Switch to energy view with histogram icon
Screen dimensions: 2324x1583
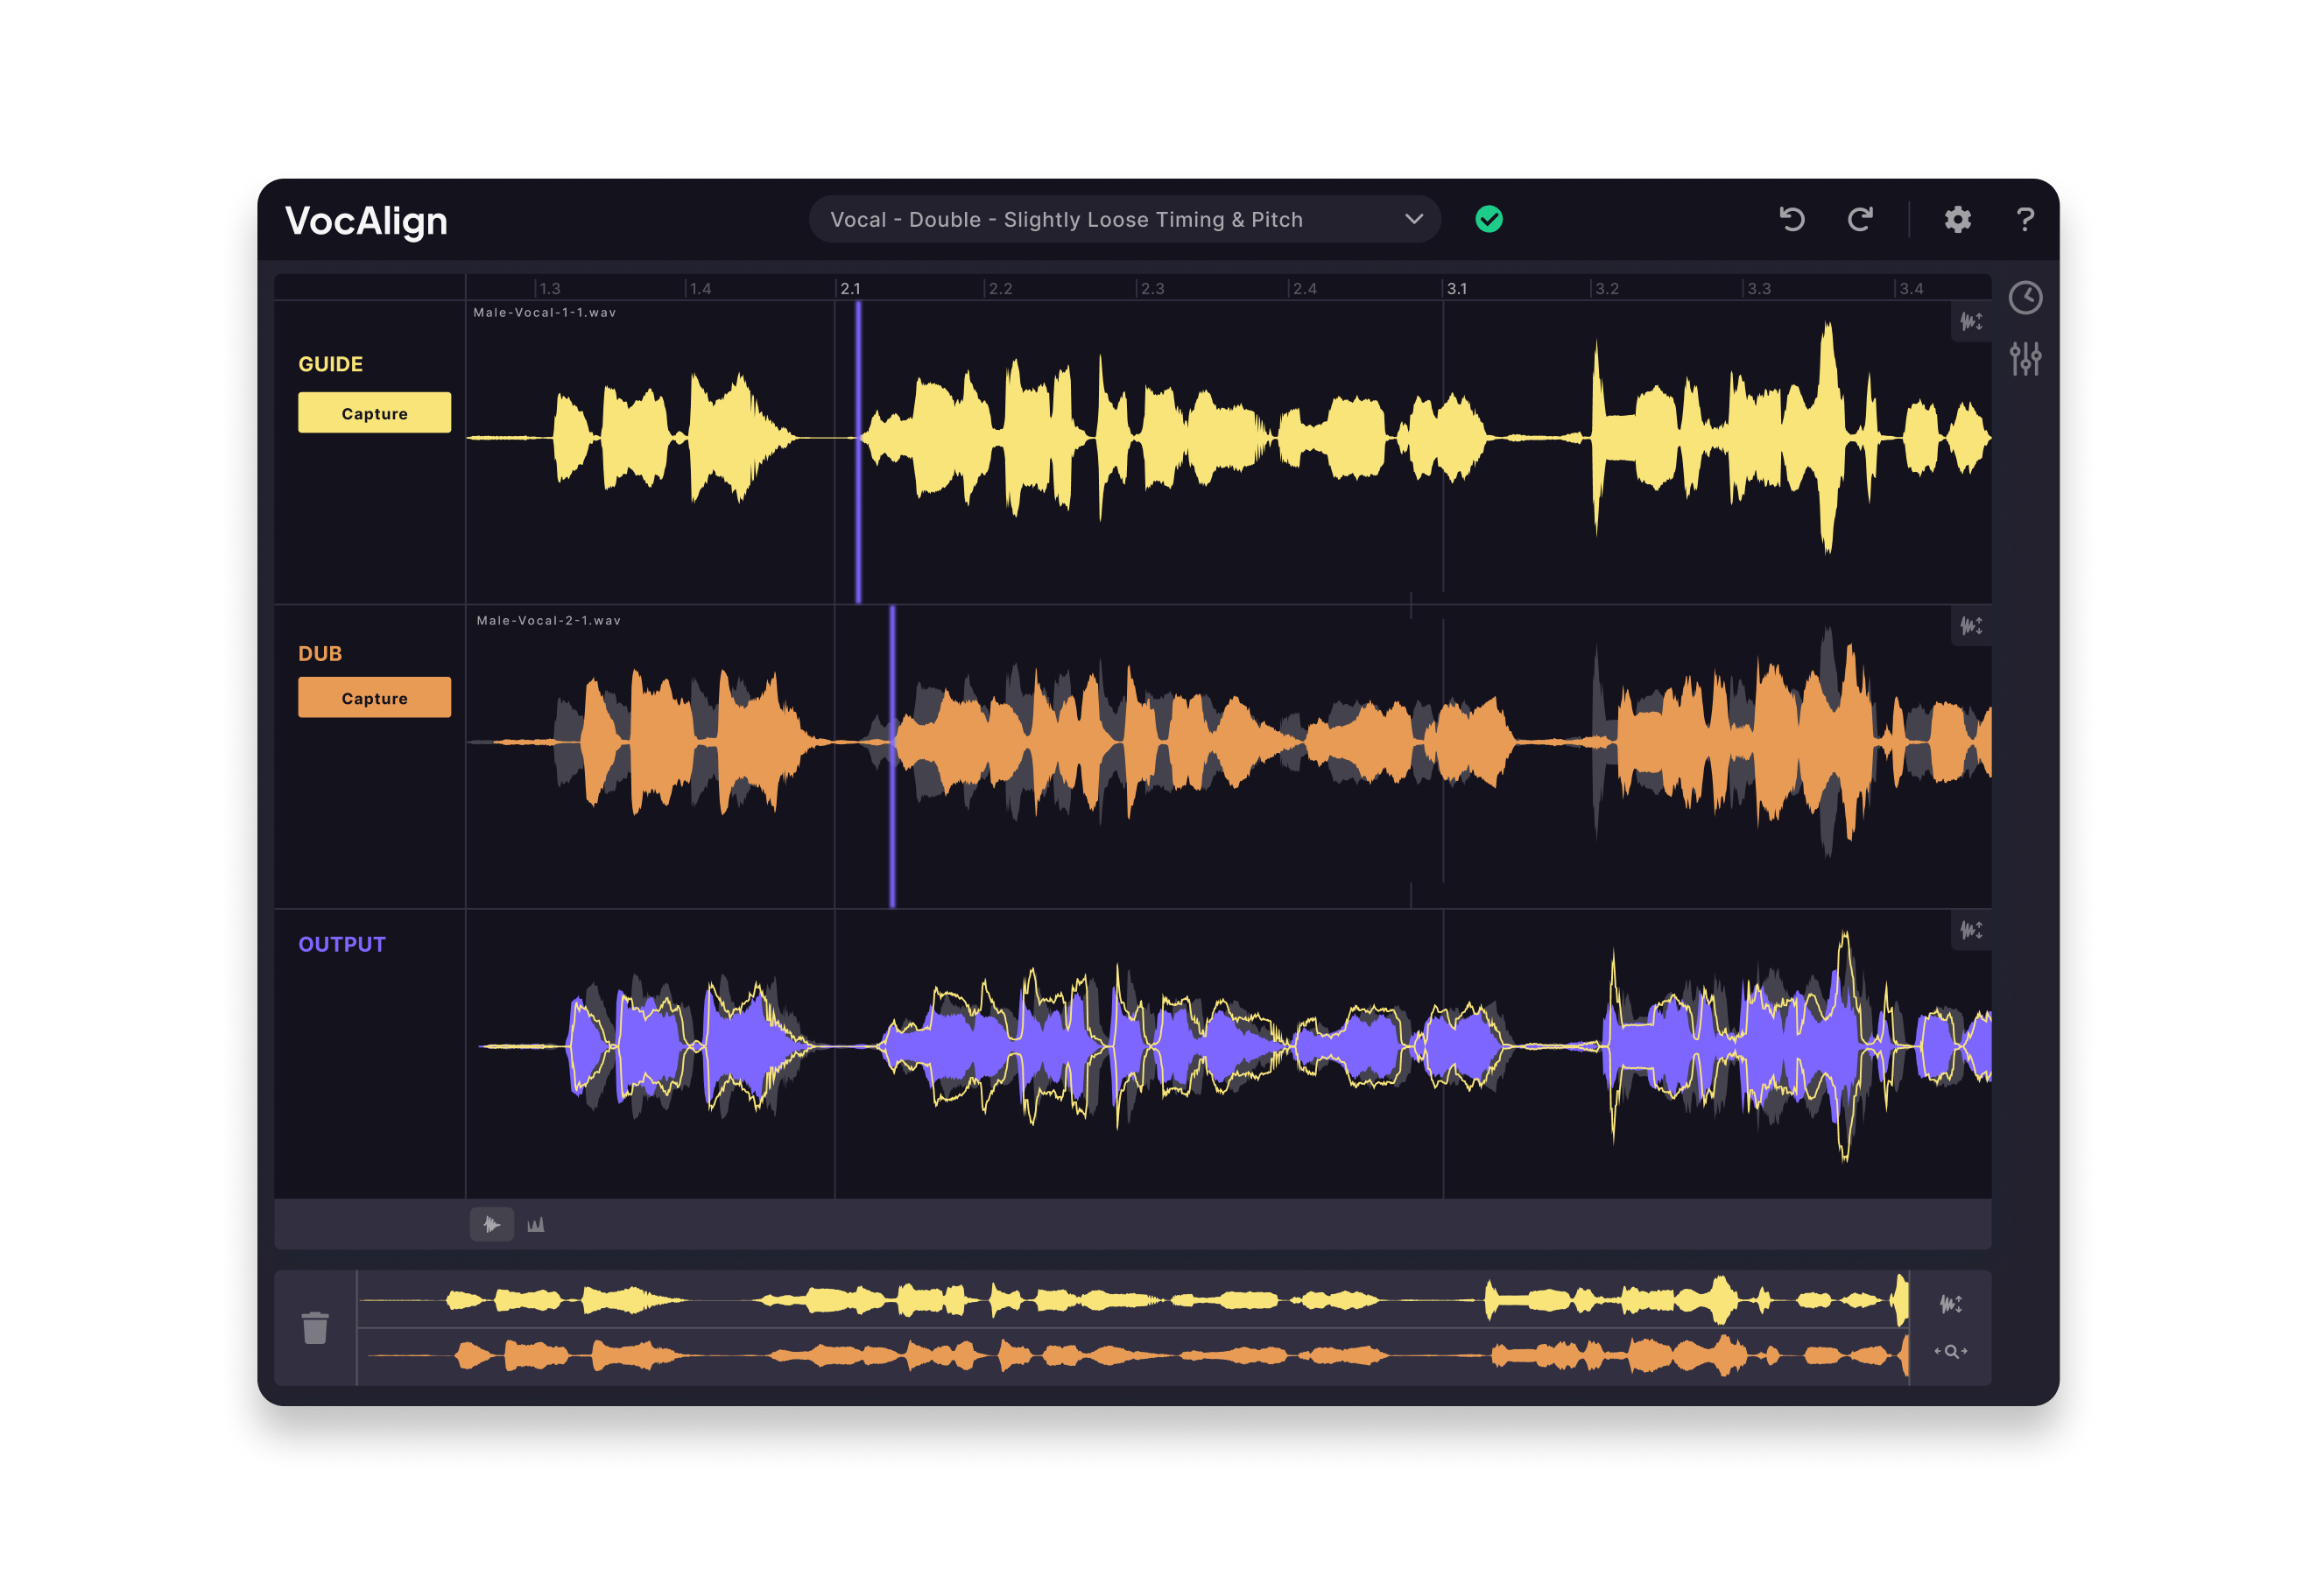tap(536, 1224)
